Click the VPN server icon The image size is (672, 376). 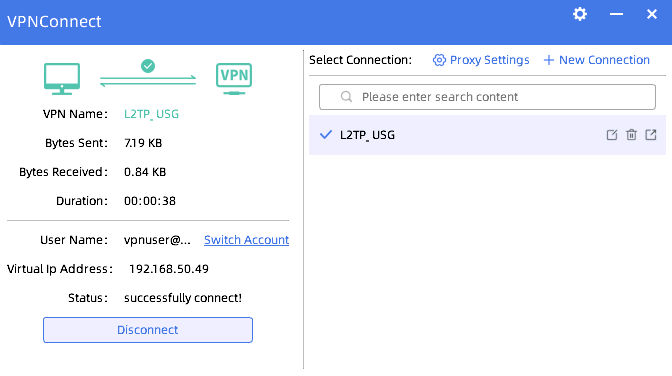234,78
